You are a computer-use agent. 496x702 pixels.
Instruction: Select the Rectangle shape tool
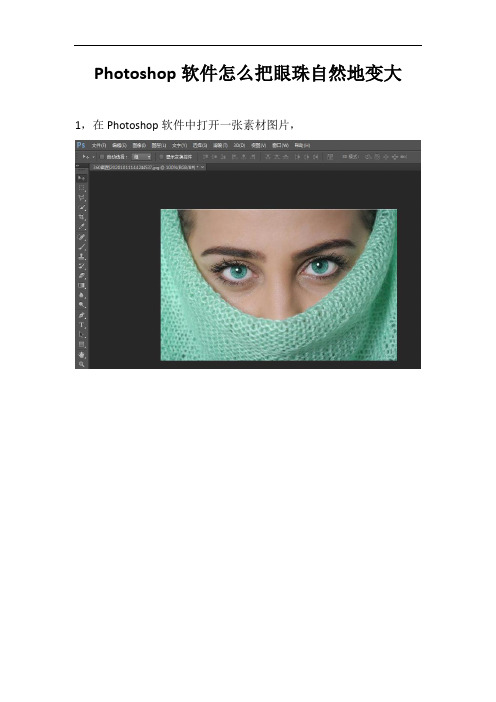[81, 344]
